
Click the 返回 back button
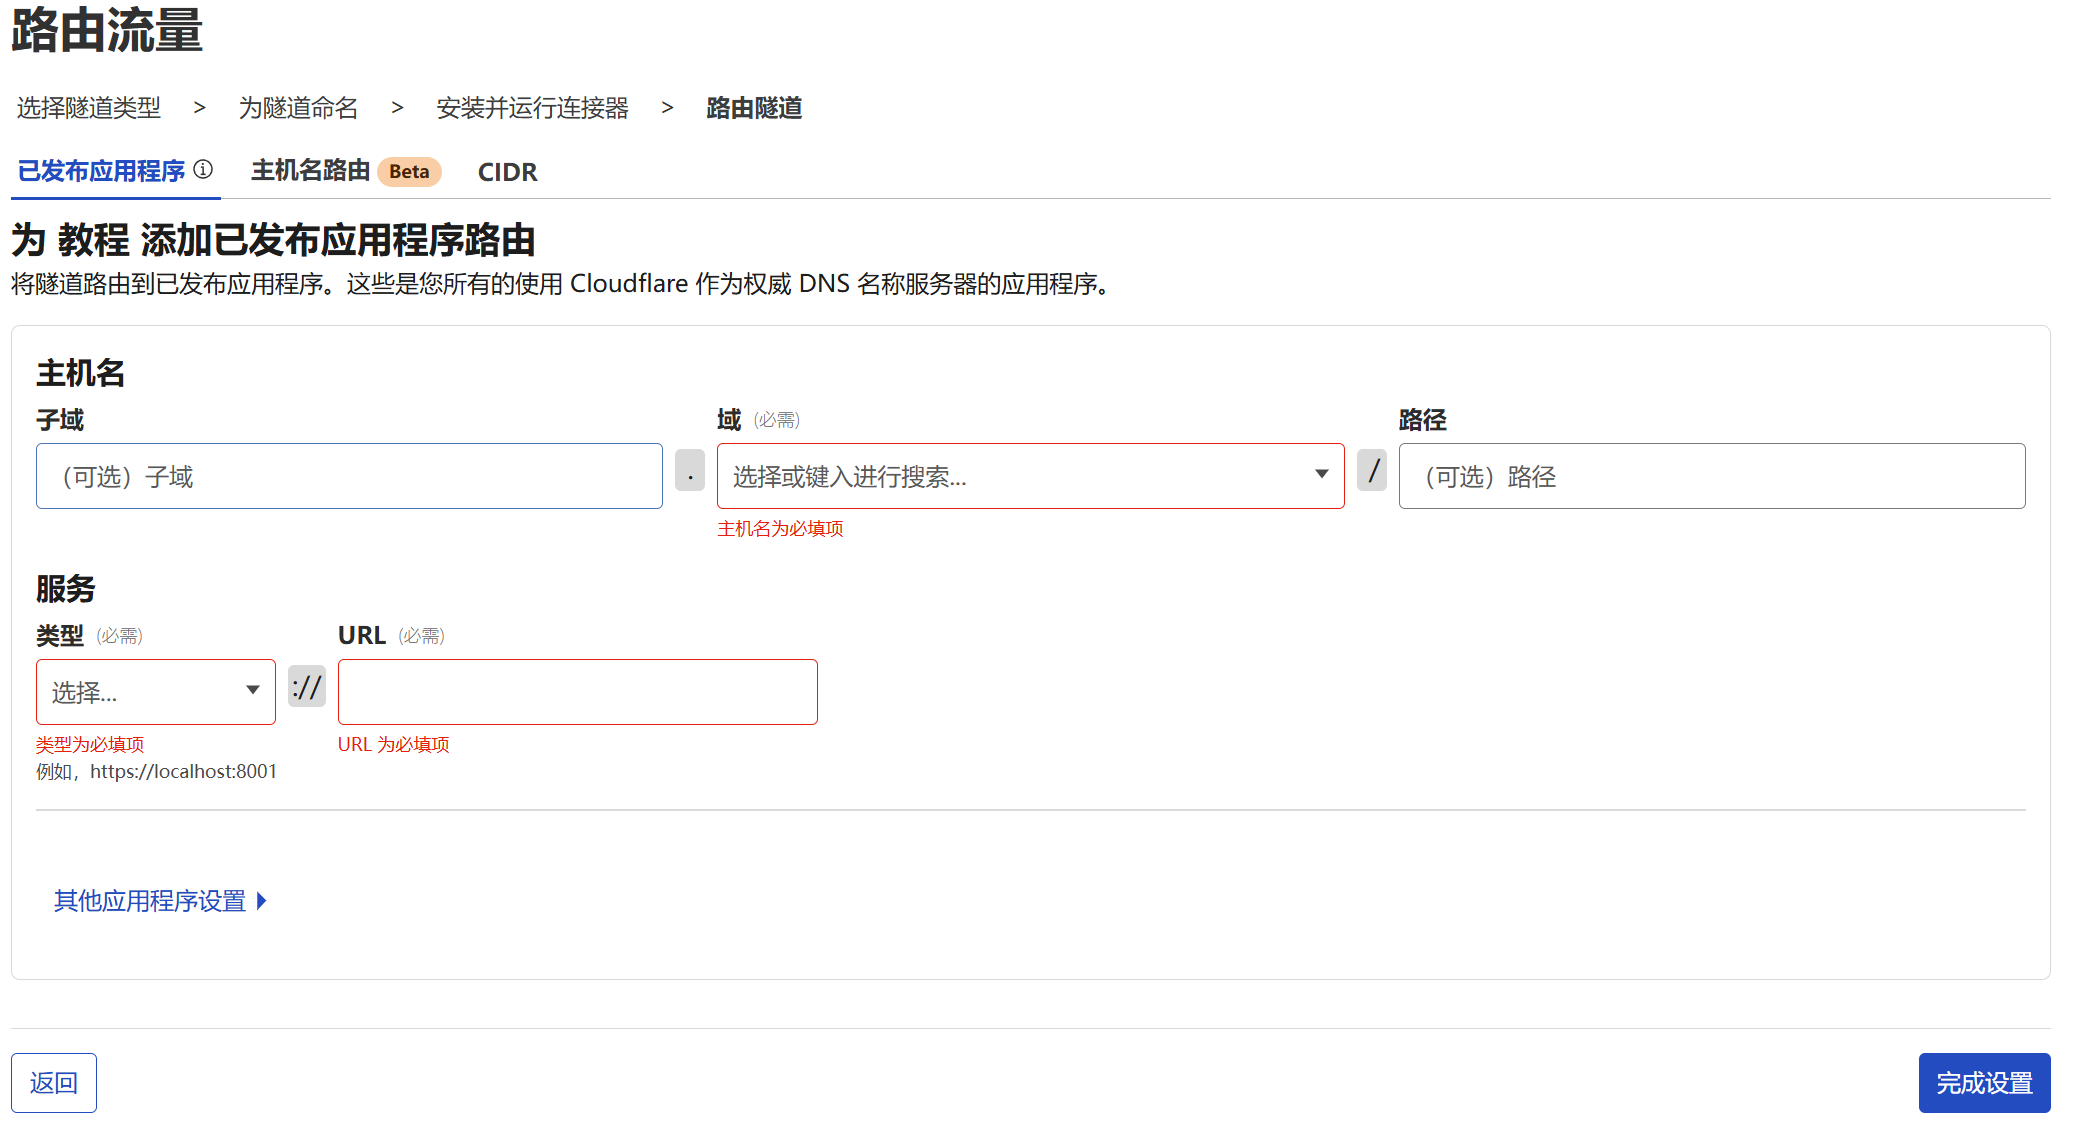tap(54, 1083)
